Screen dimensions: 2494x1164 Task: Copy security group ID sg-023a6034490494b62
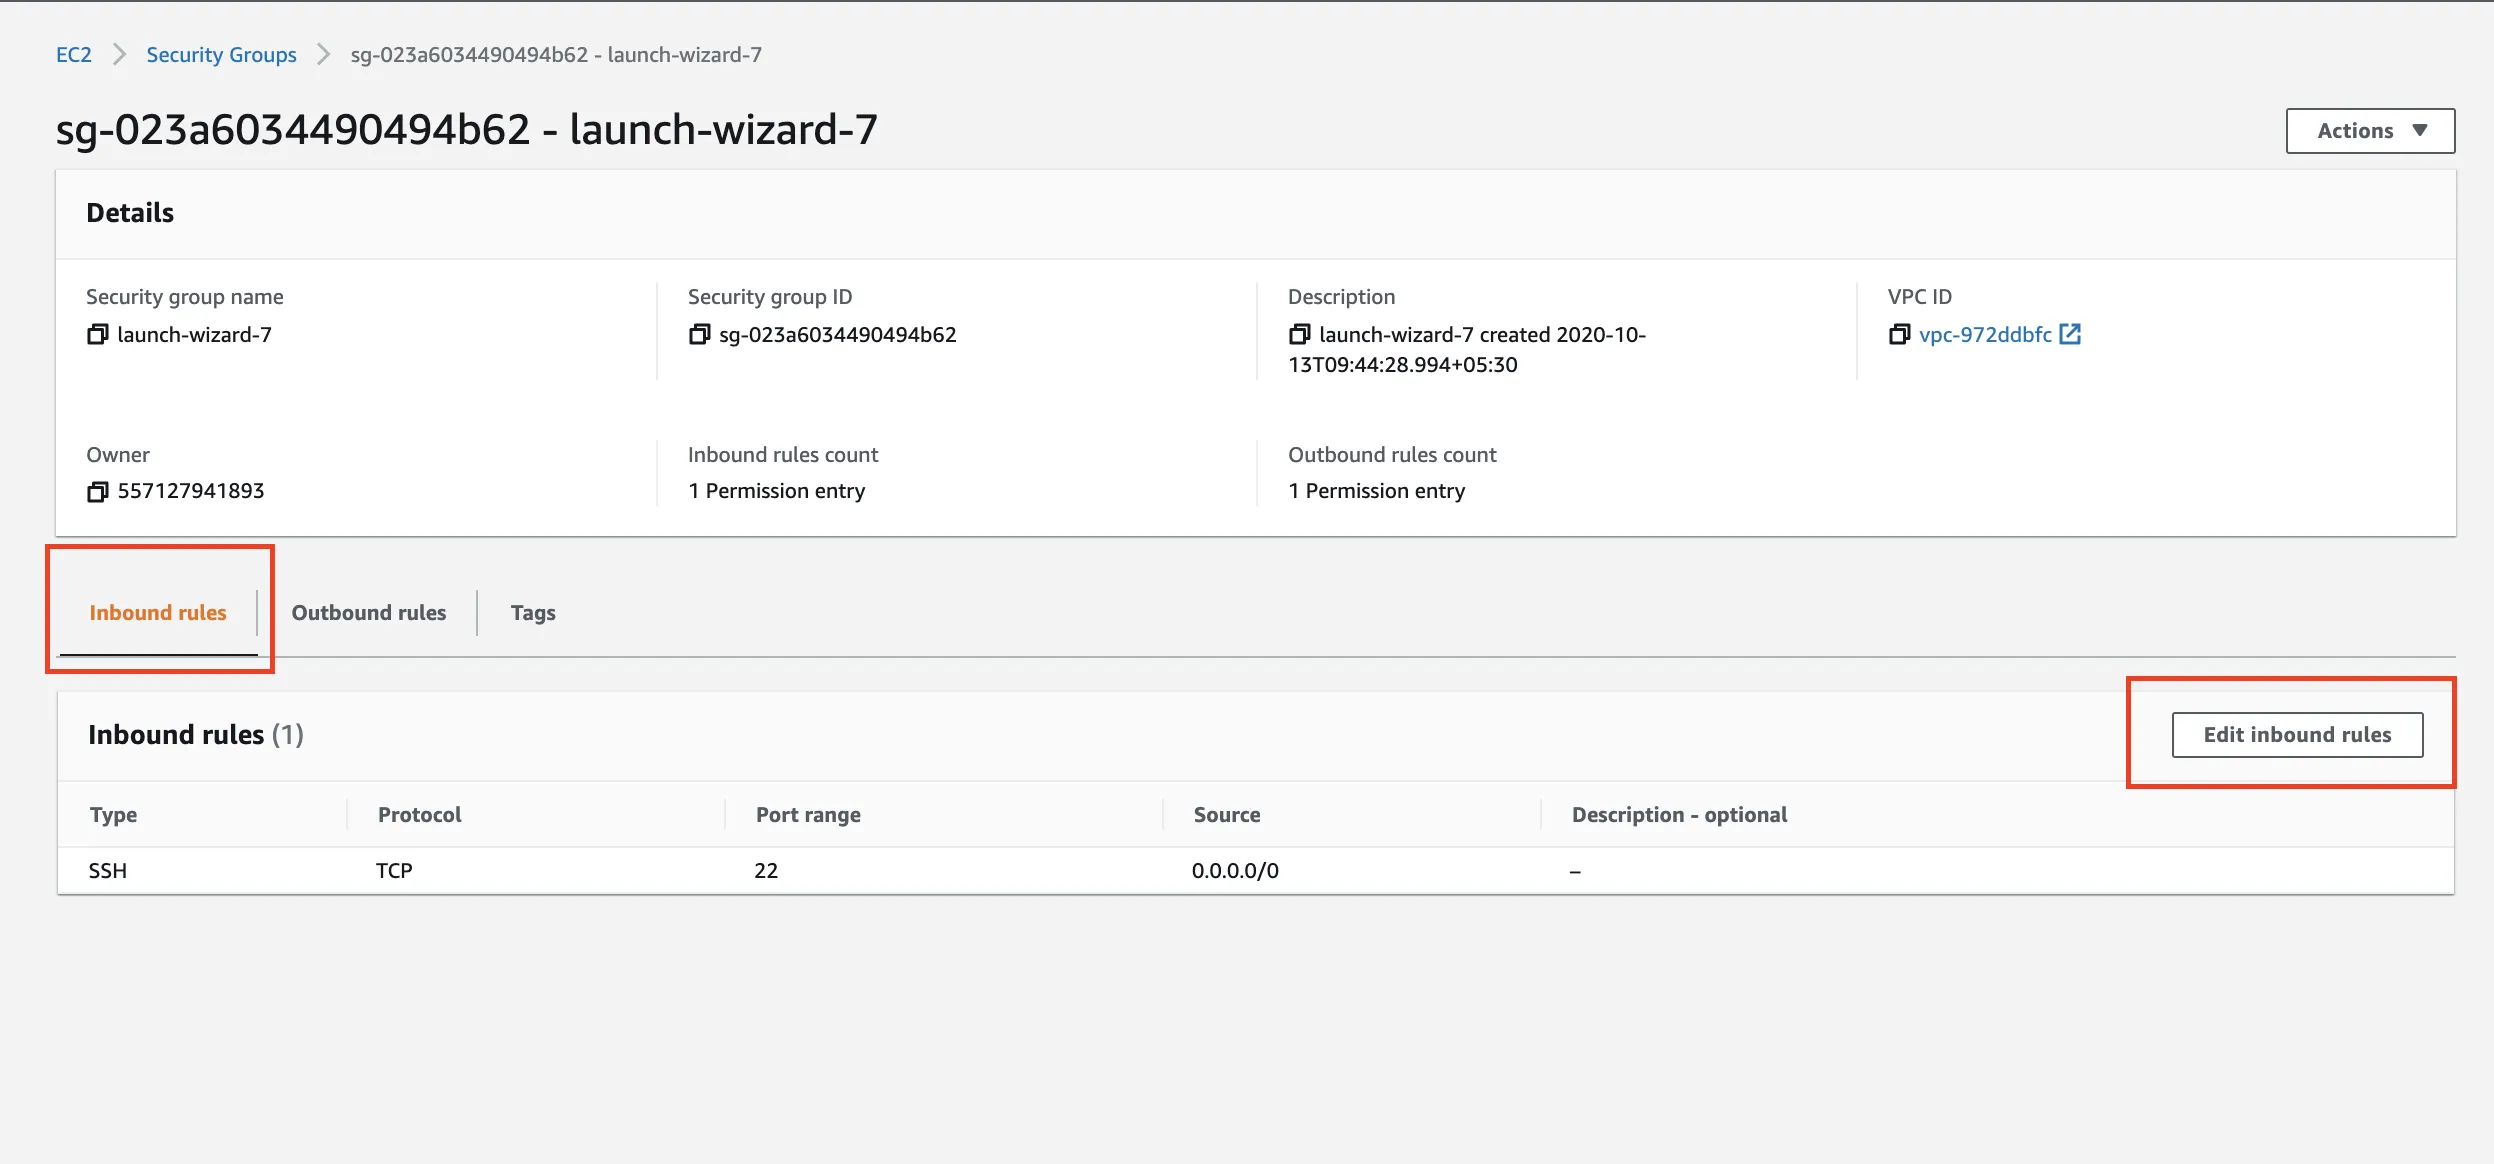[699, 335]
